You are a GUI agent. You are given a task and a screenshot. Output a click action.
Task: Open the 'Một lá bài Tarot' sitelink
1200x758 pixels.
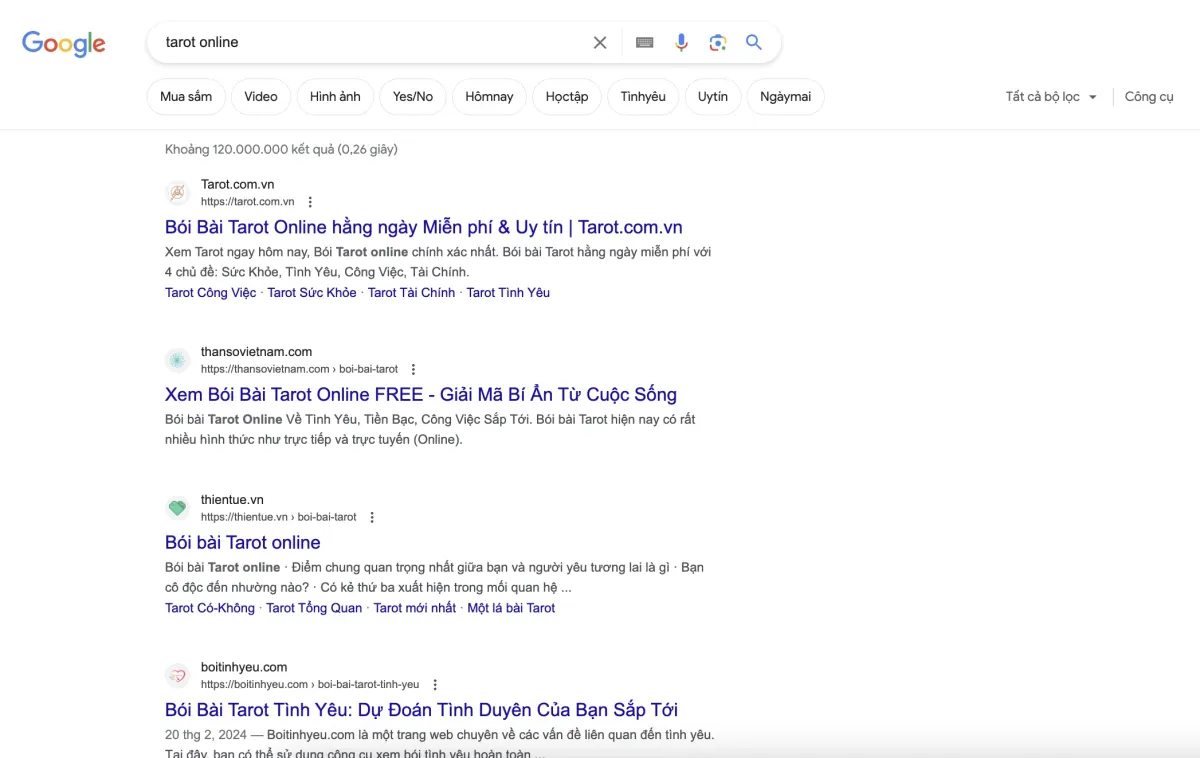(511, 608)
